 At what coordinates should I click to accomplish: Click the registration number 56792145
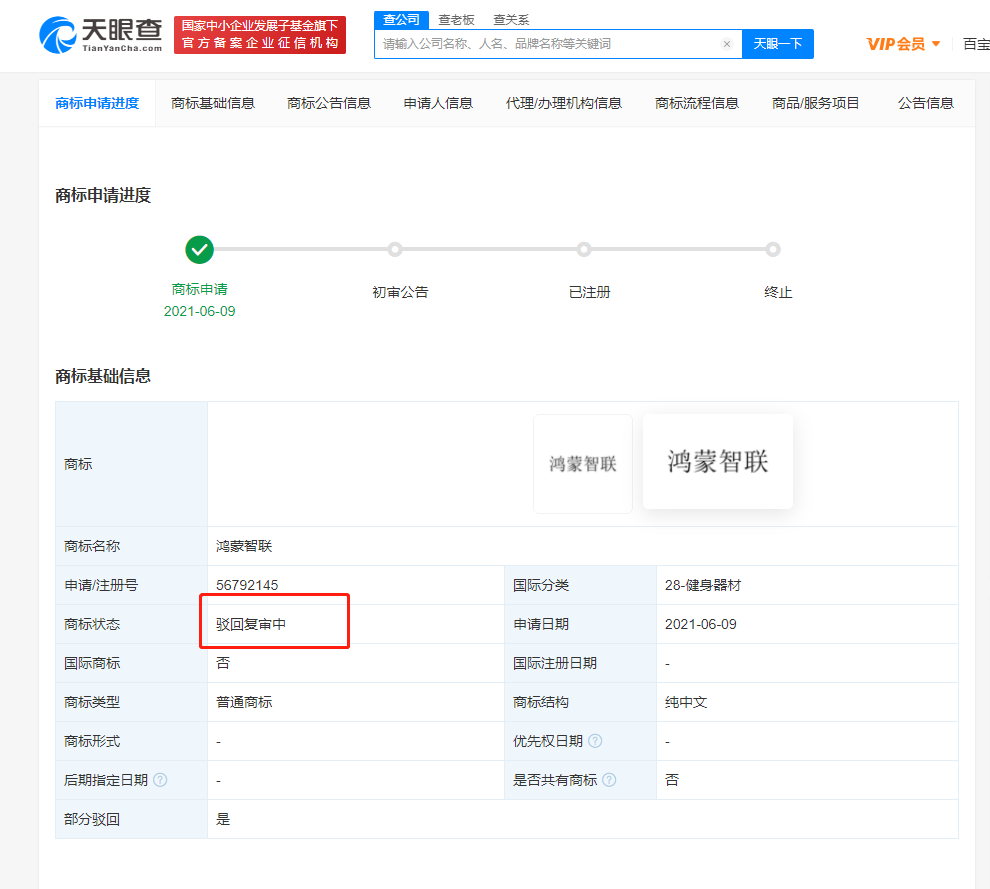pyautogui.click(x=247, y=585)
